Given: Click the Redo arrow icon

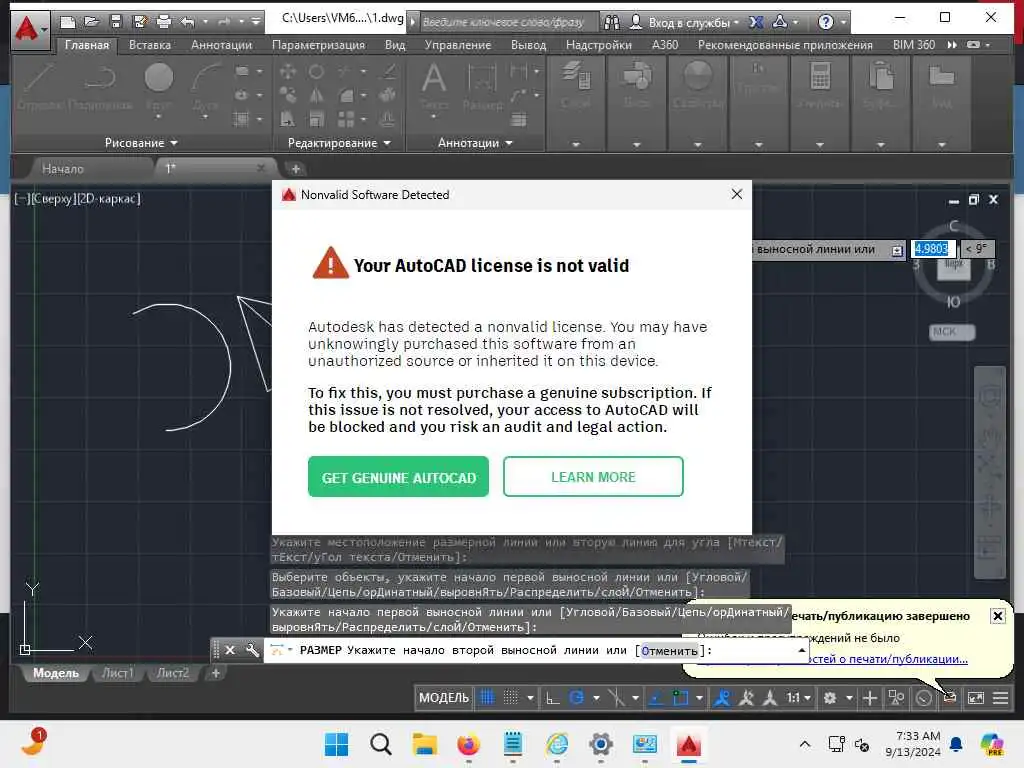Looking at the screenshot, I should click(x=224, y=22).
